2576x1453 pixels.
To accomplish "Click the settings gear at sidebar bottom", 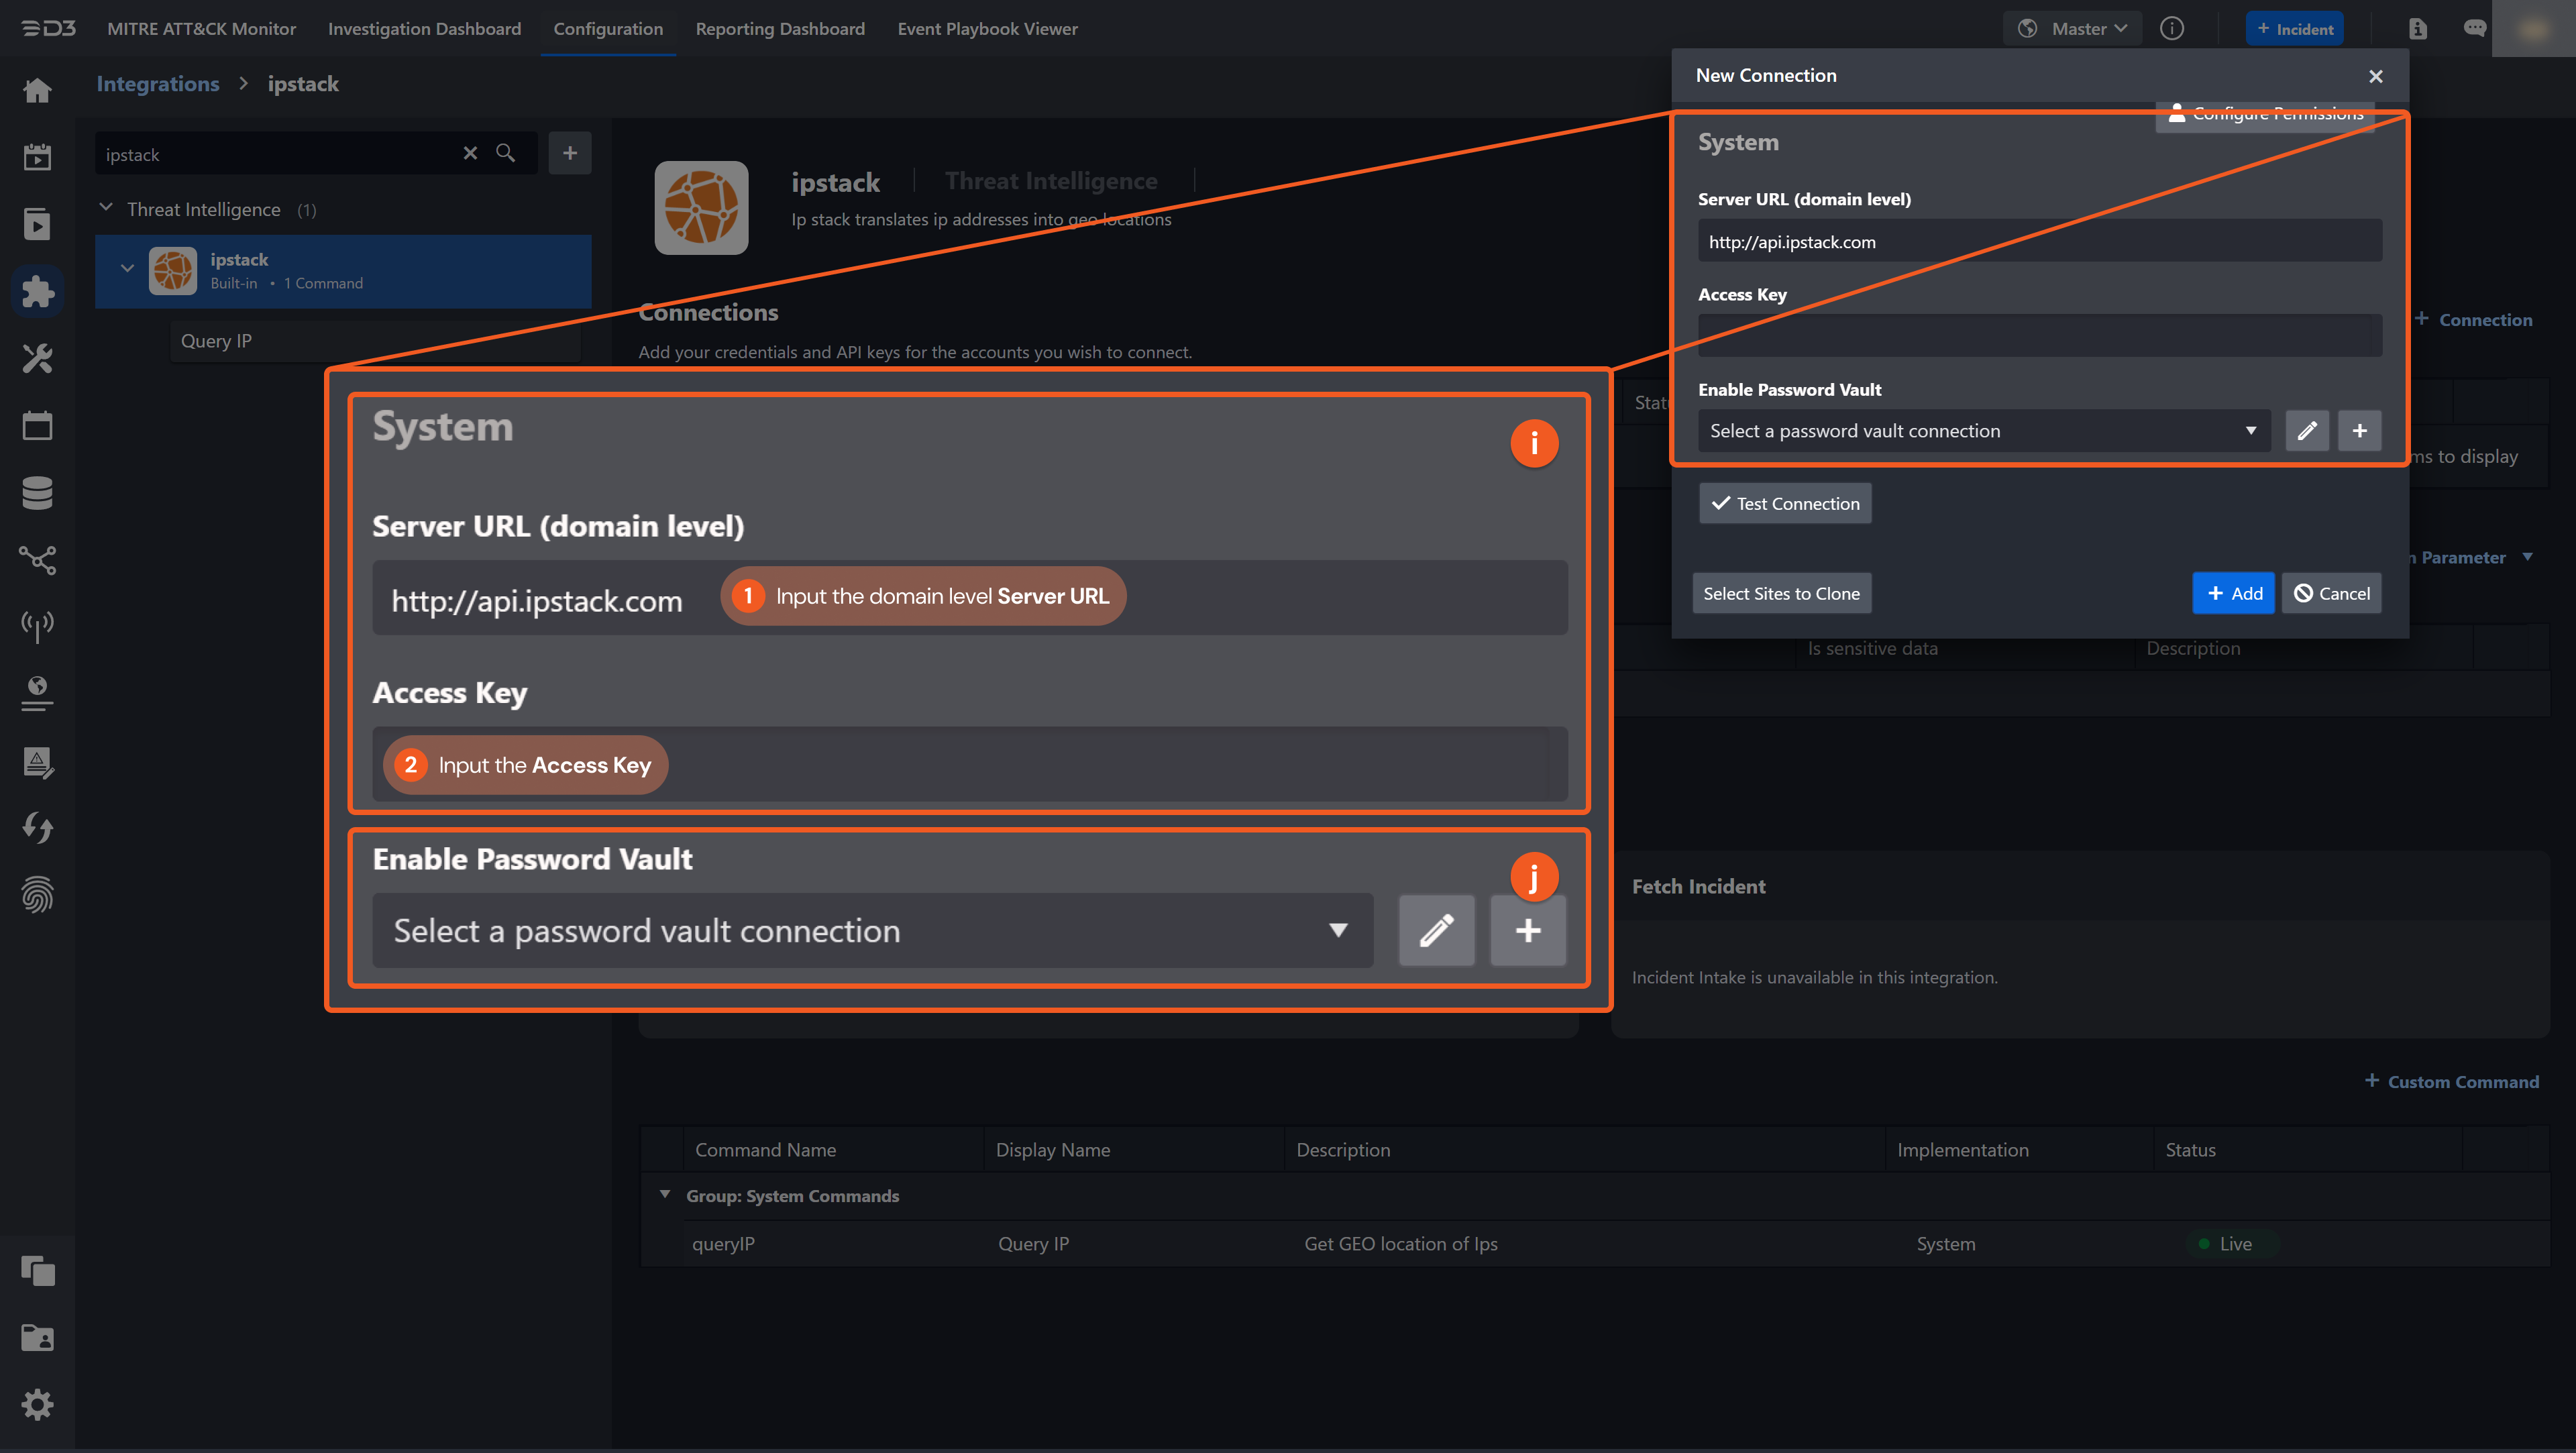I will [x=37, y=1404].
